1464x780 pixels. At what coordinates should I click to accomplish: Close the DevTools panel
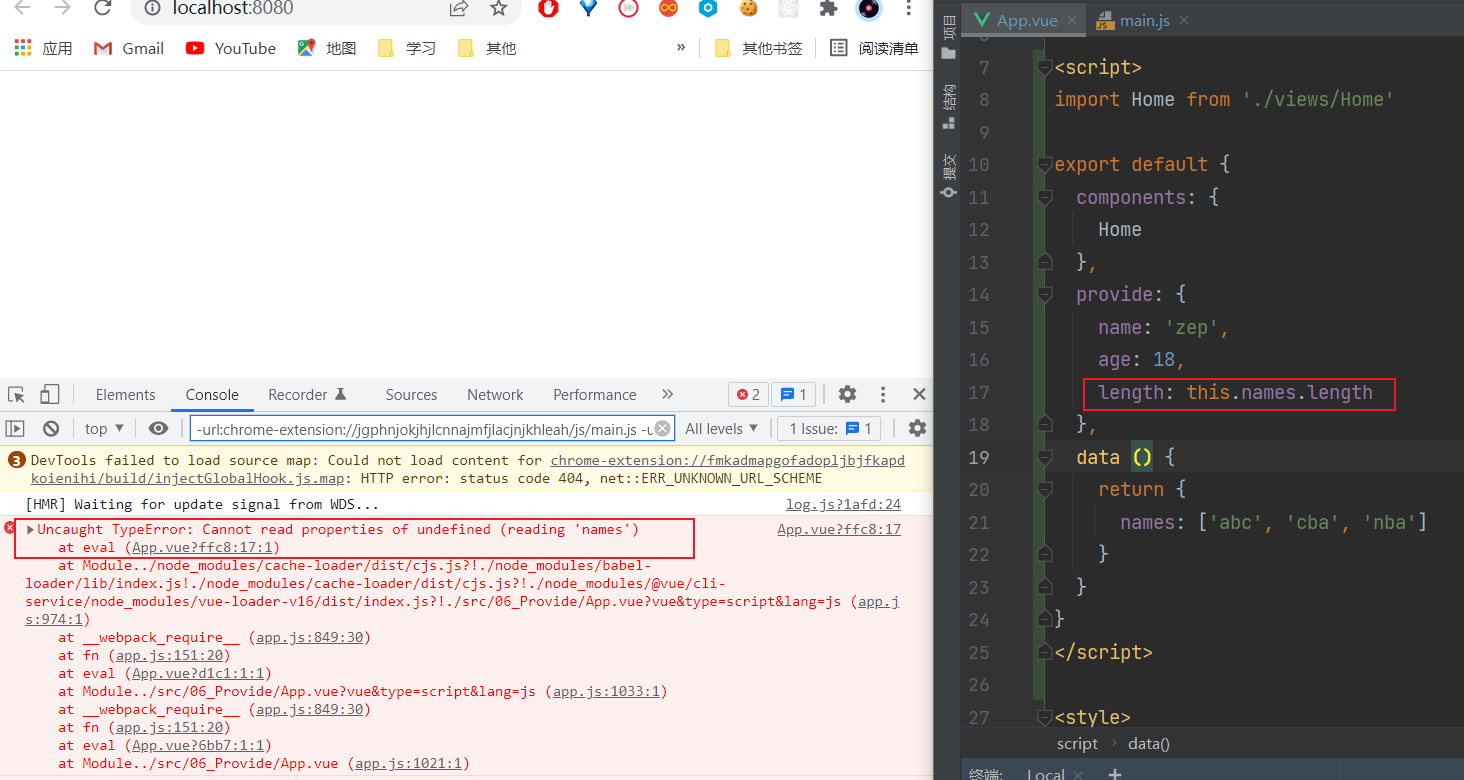(919, 394)
